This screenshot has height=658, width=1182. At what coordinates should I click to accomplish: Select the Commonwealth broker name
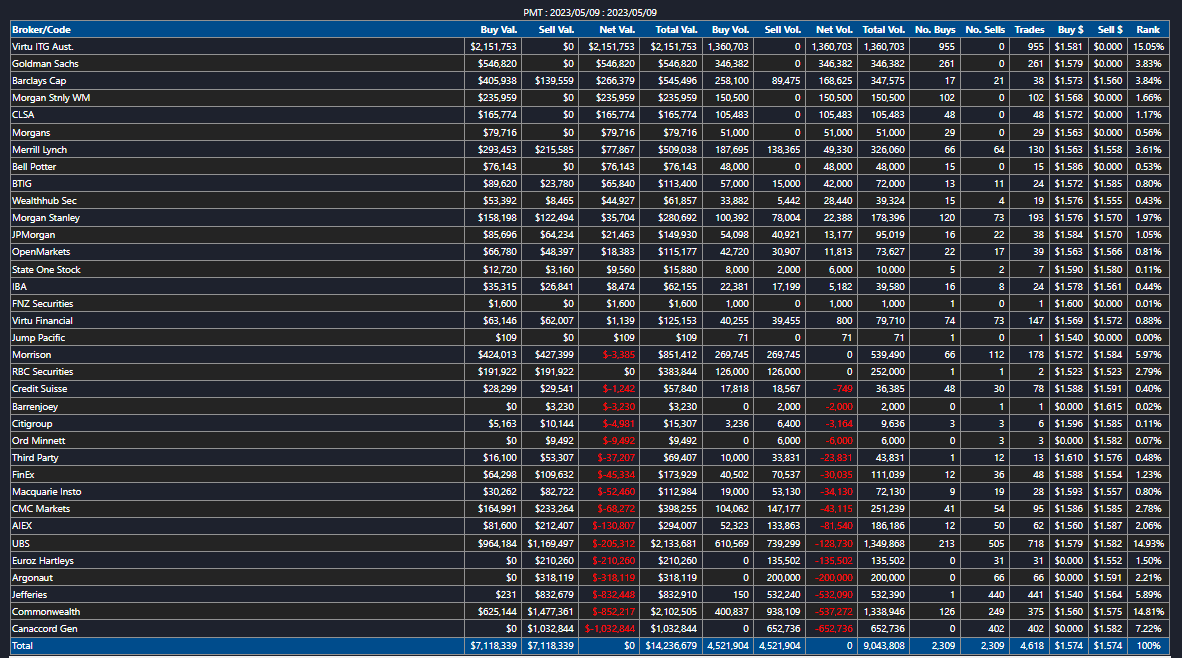click(46, 612)
